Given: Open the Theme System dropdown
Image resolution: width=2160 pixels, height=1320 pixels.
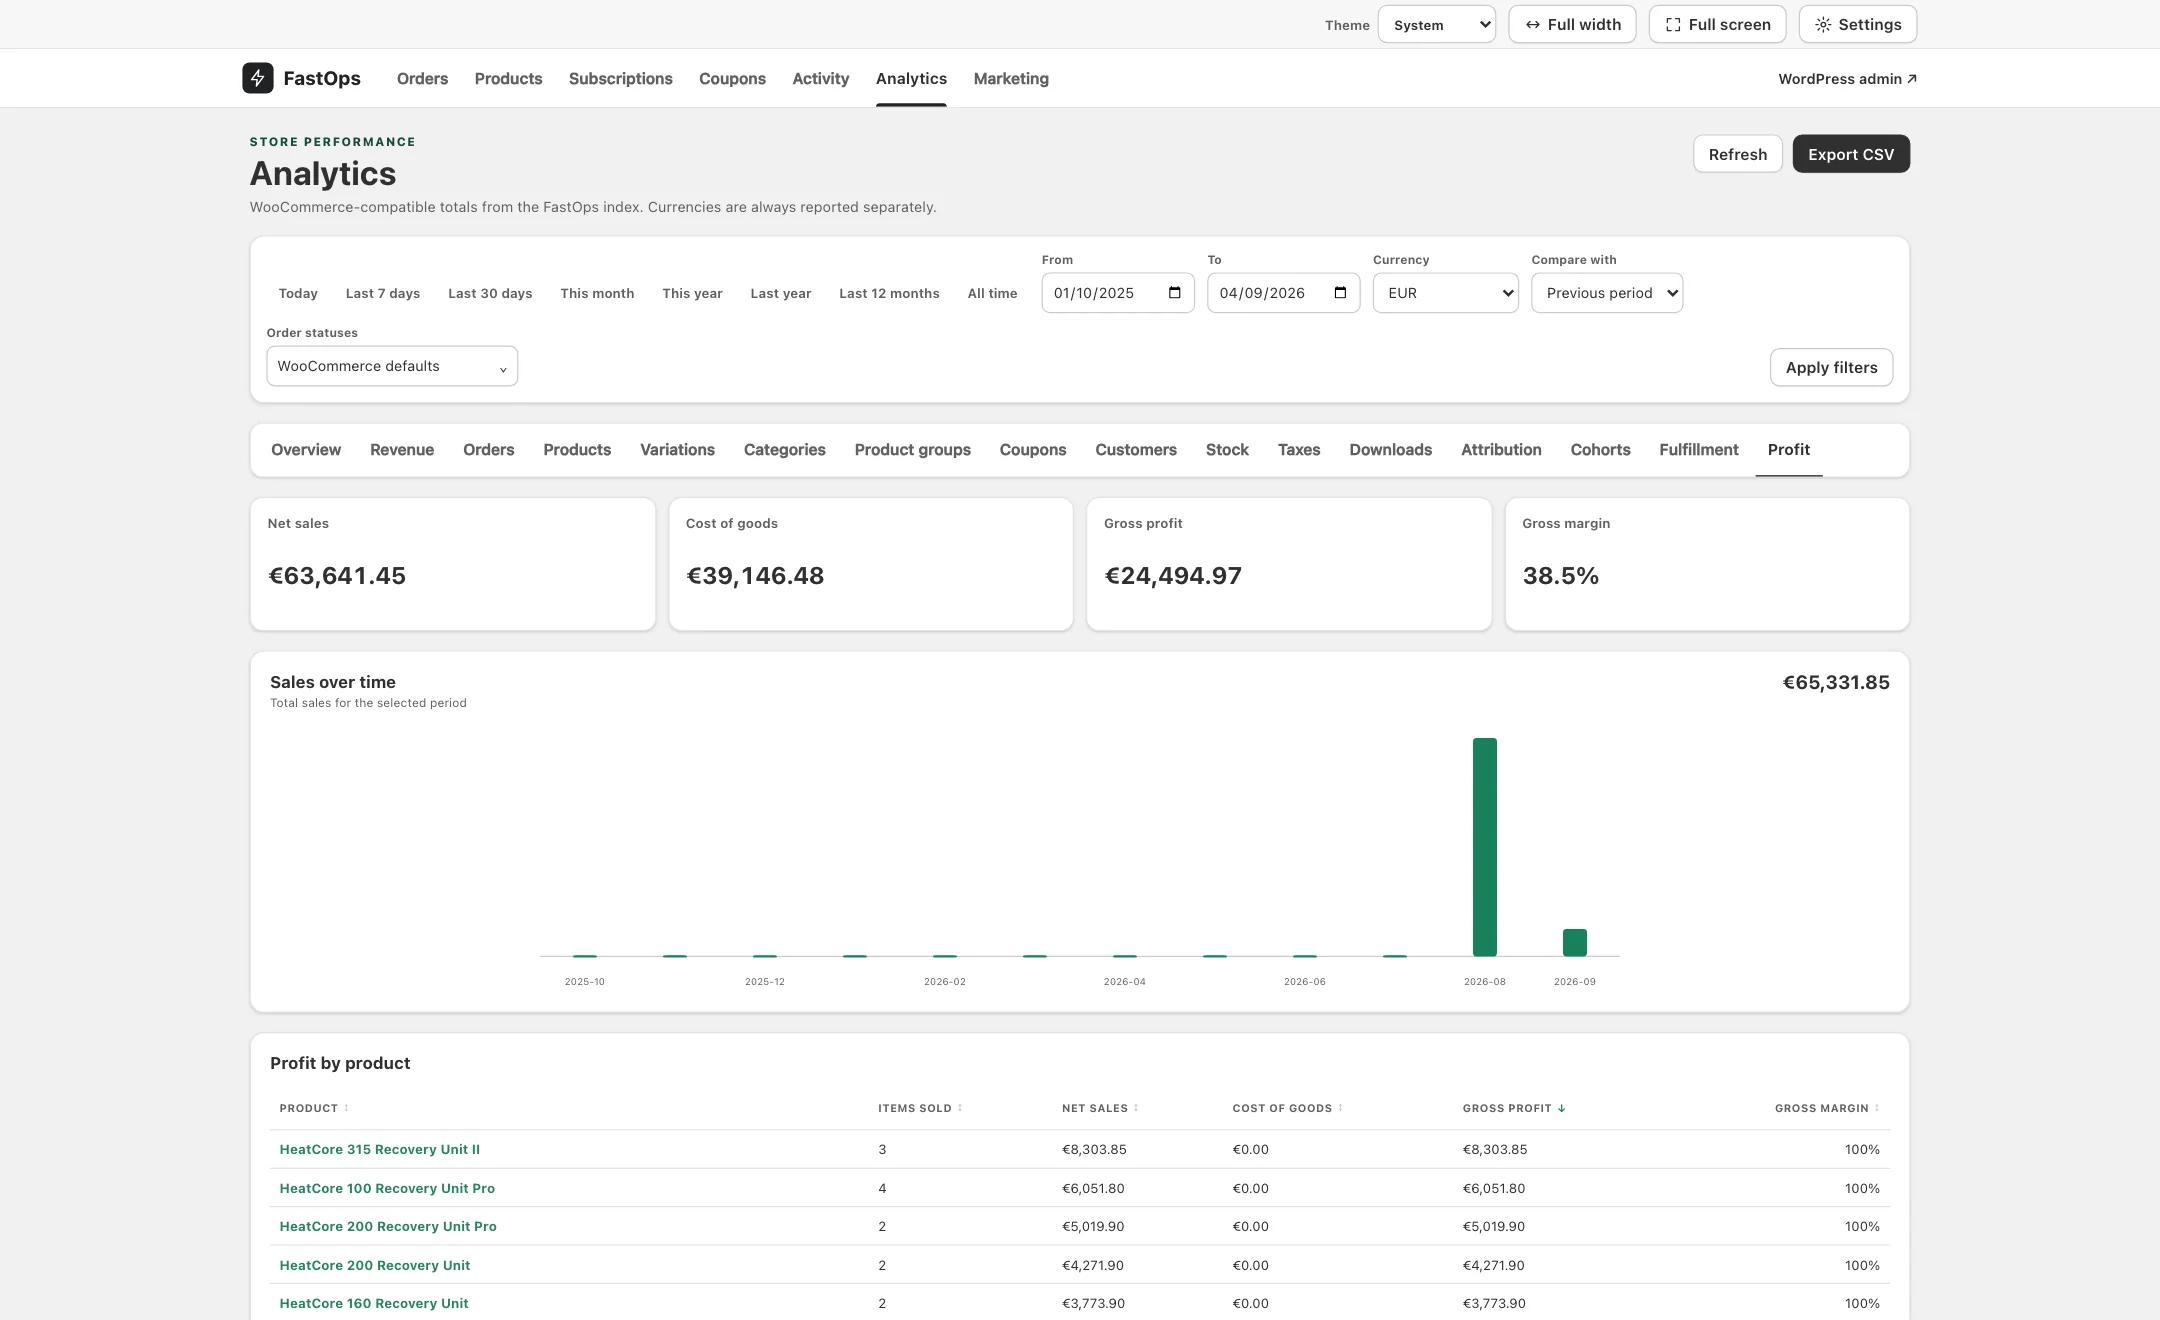Looking at the screenshot, I should (x=1436, y=25).
